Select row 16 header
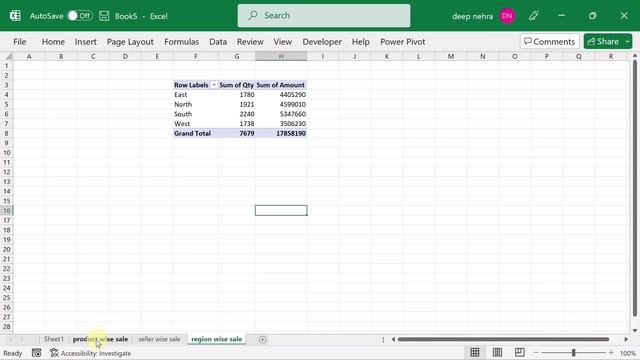Screen dimensions: 640x360 7,211
